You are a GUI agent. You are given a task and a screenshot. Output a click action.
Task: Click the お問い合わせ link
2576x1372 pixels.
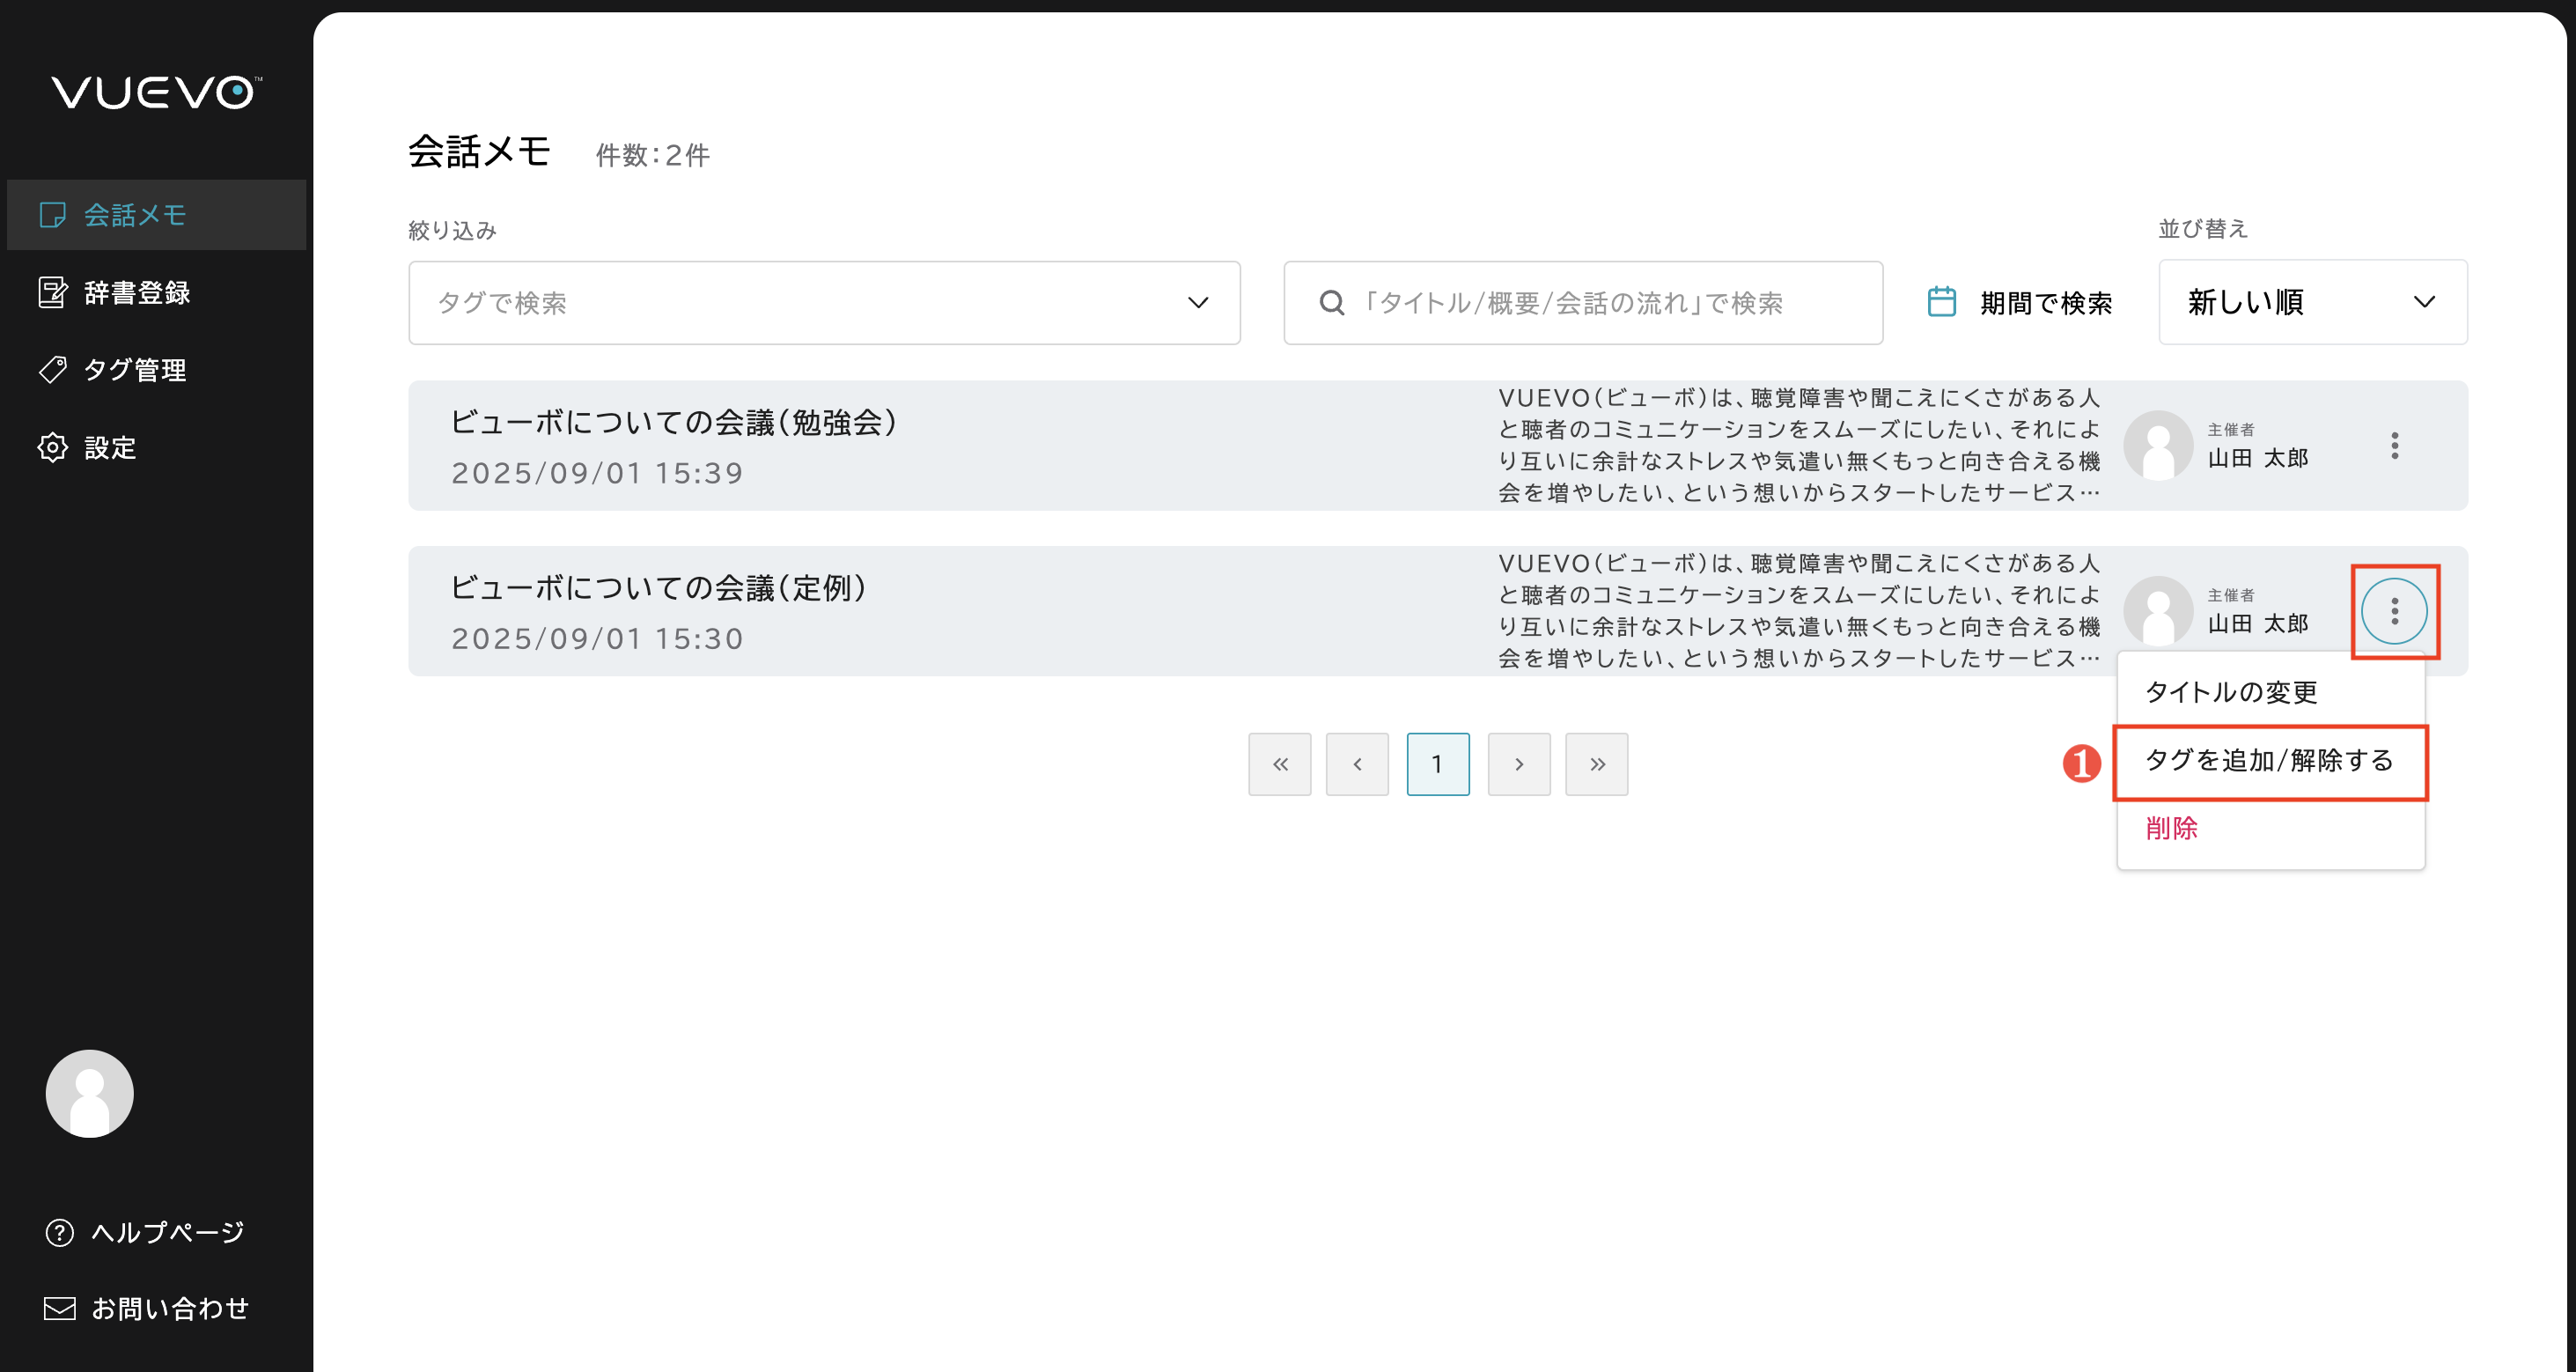[169, 1308]
